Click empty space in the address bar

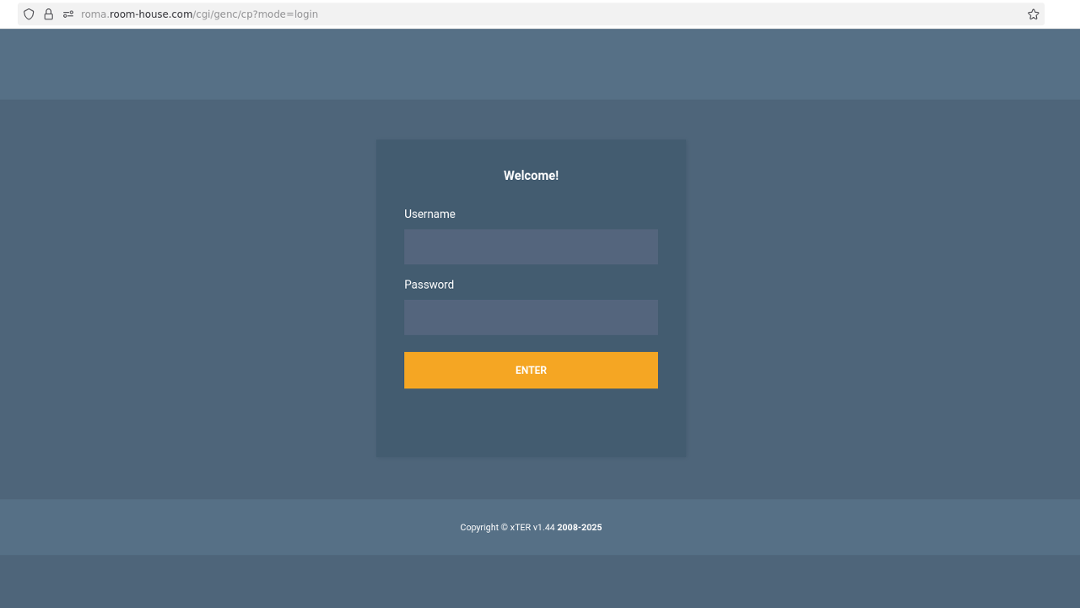click(x=650, y=14)
